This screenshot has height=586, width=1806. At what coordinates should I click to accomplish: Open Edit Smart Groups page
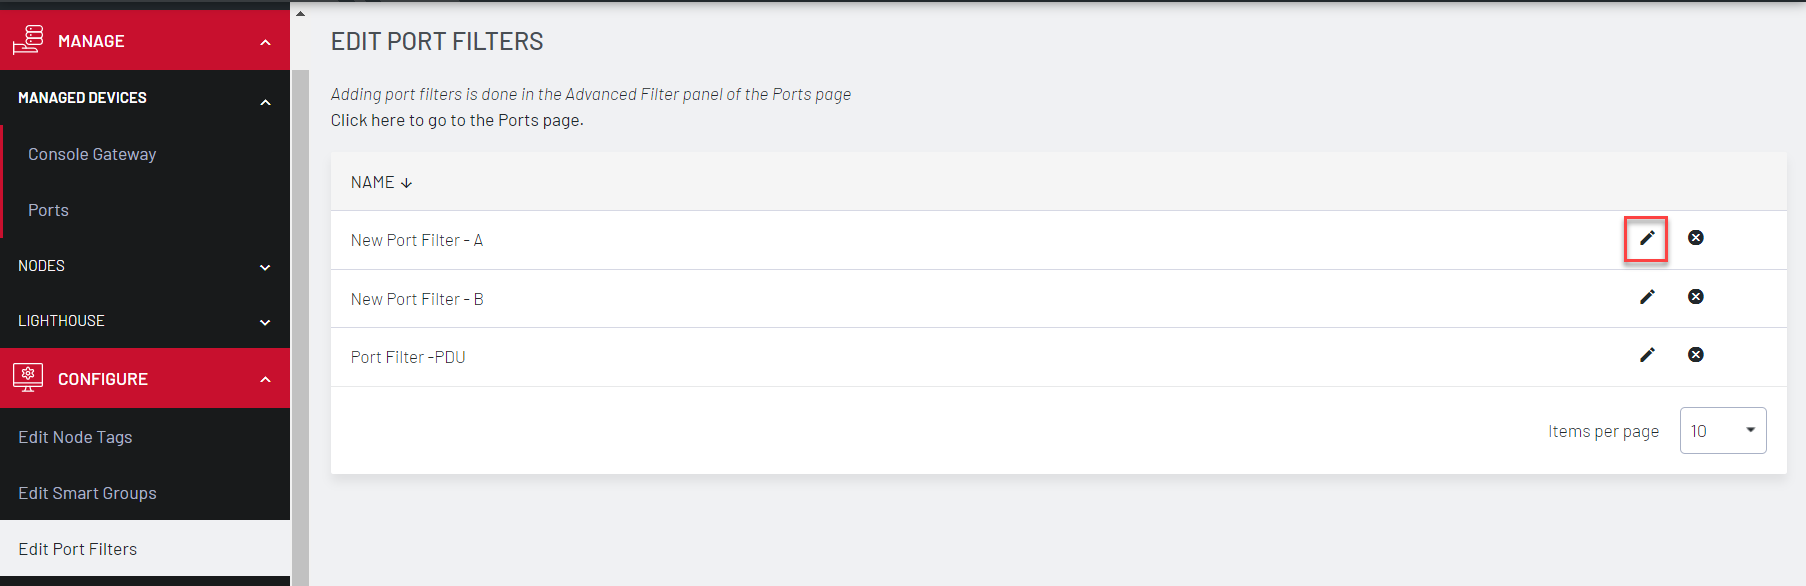point(87,493)
